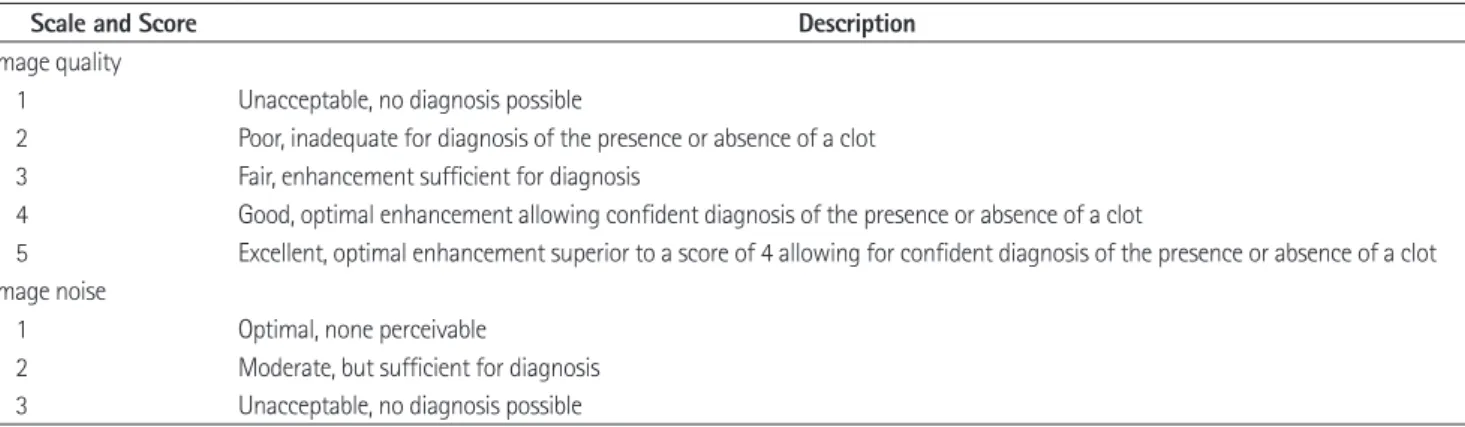
Task: Click the 'Excellent, optimal enhancement superior' description
Action: pos(838,254)
